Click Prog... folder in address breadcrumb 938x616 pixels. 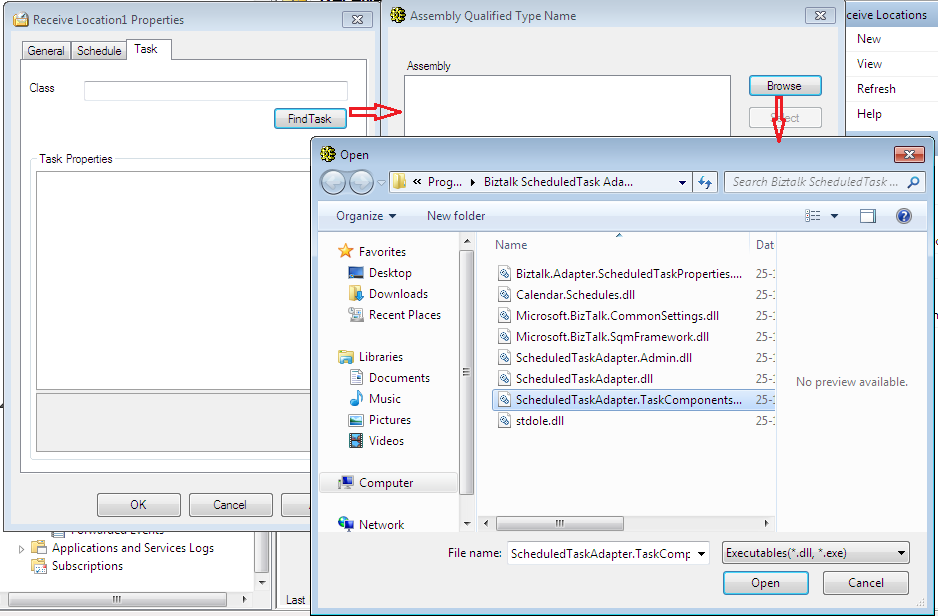pos(444,182)
